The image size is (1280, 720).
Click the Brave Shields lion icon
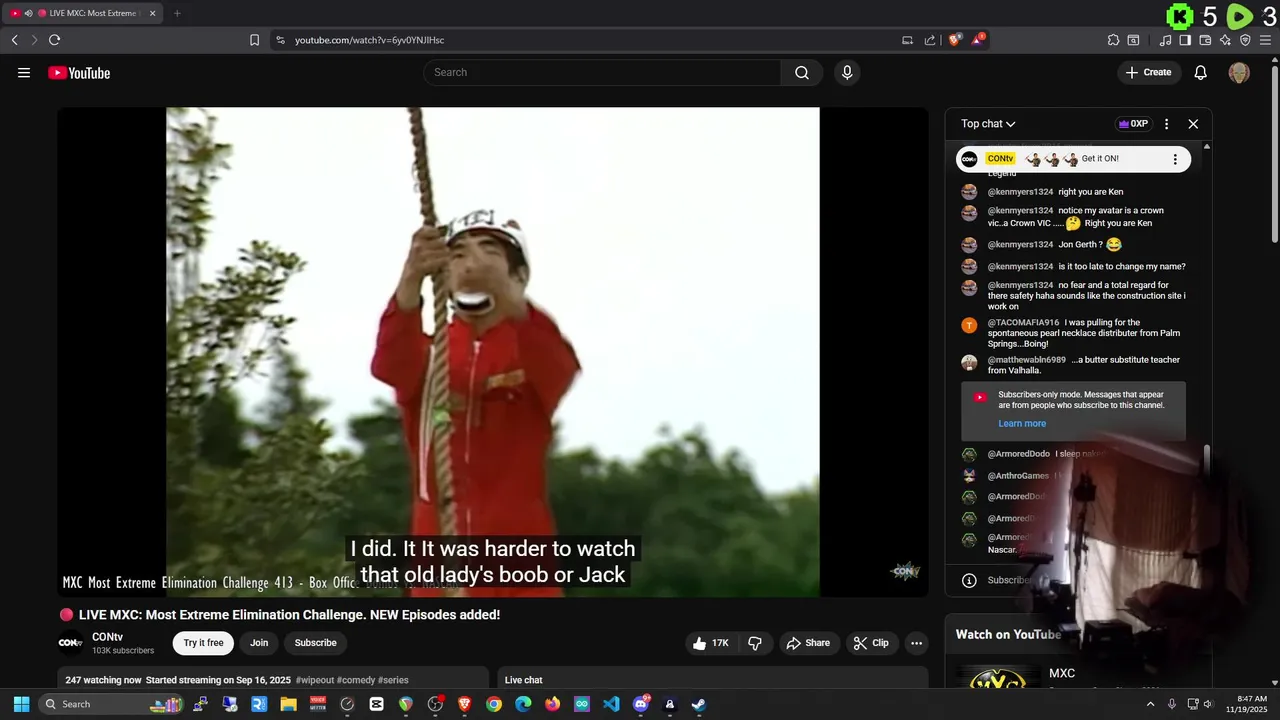pyautogui.click(x=955, y=40)
